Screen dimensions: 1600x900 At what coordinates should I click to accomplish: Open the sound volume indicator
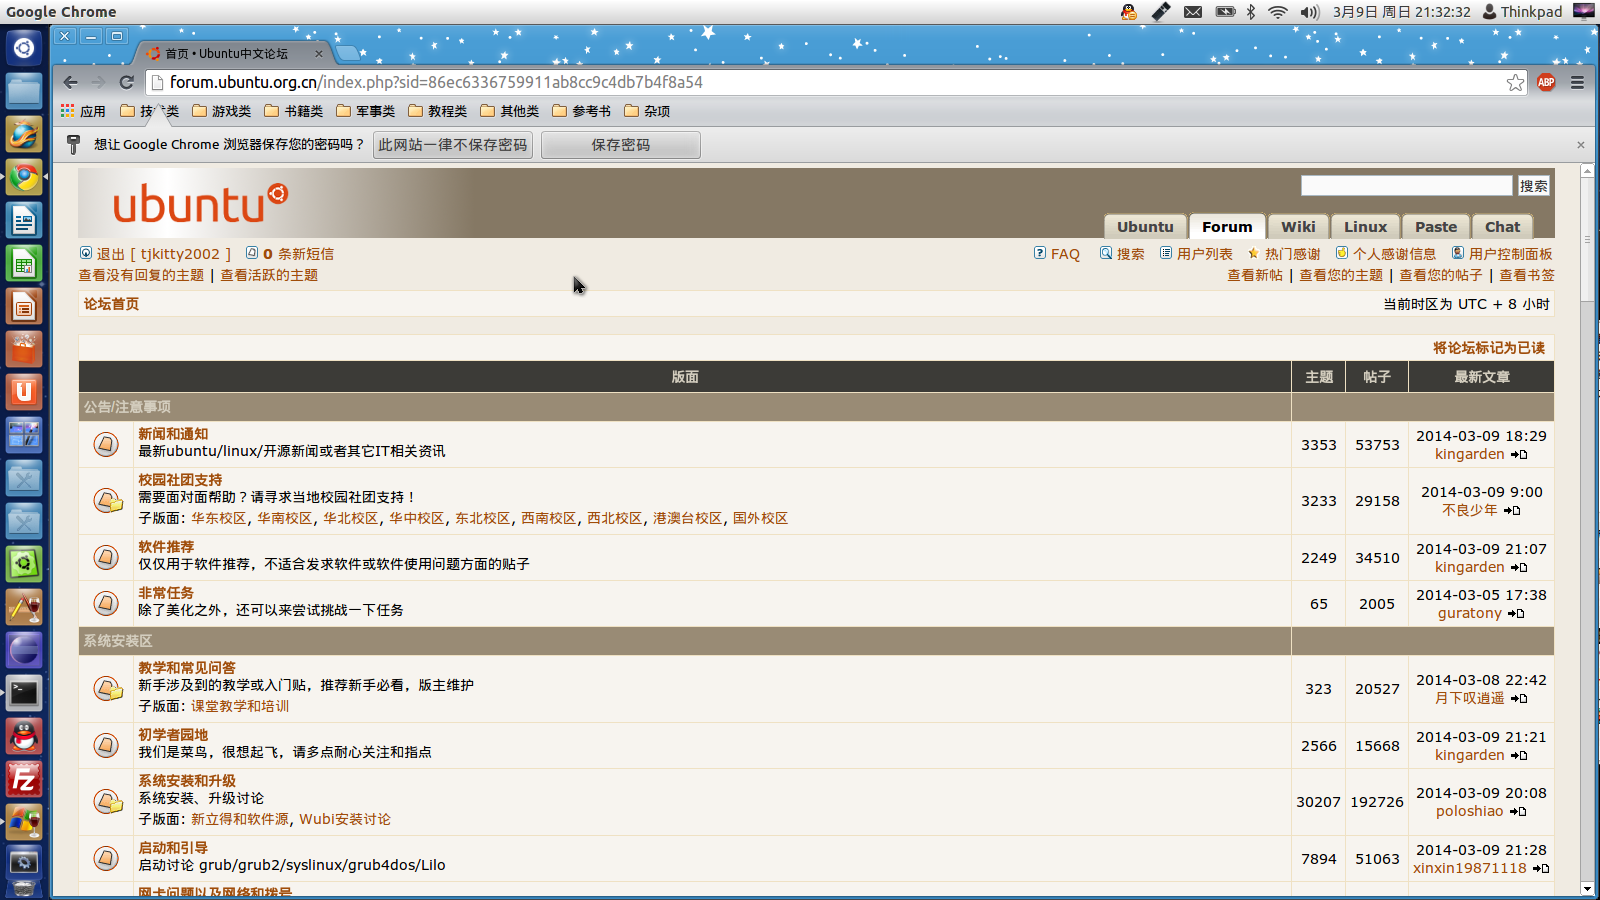[x=1310, y=12]
